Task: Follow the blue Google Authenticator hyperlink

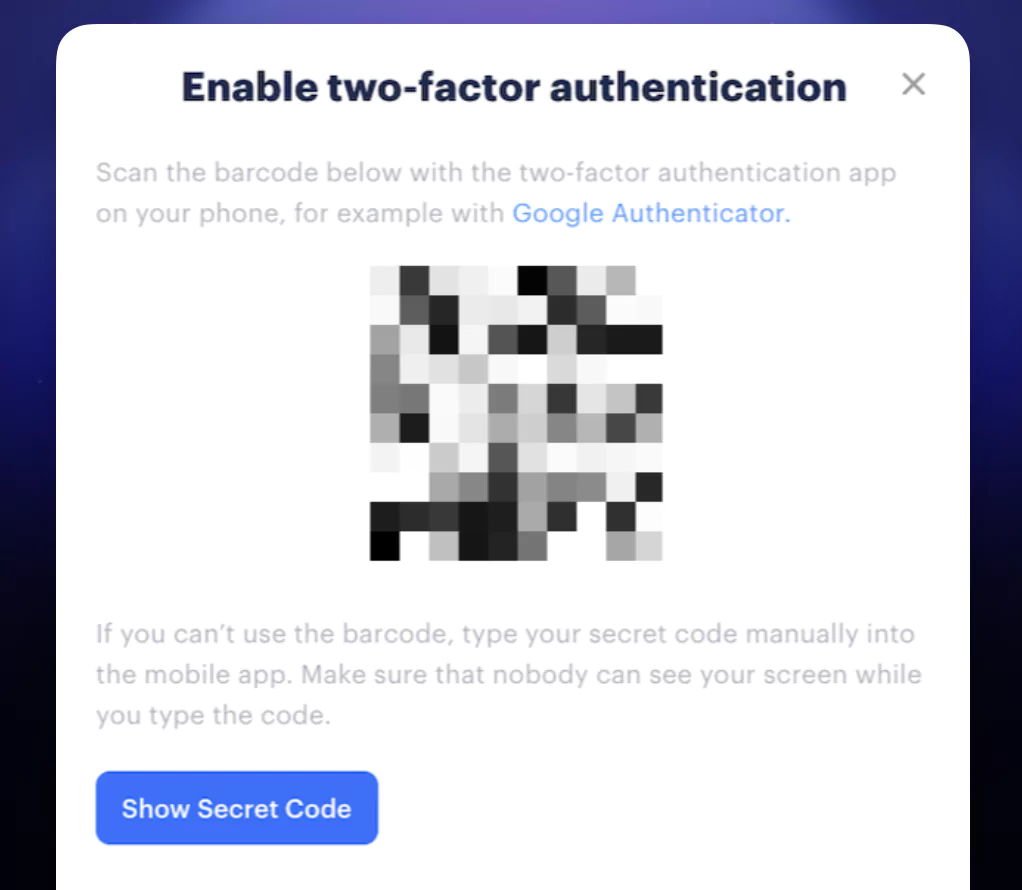Action: [651, 213]
